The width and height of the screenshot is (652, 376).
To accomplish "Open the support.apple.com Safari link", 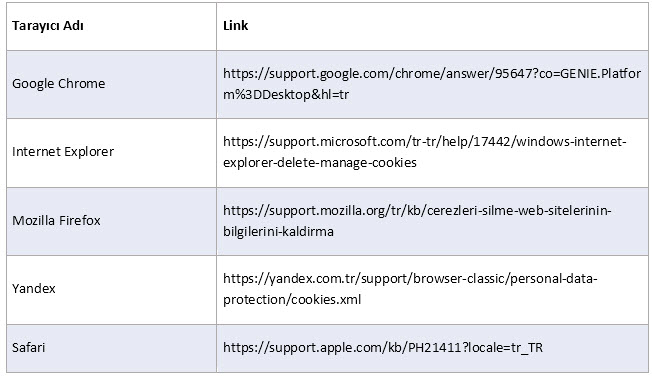I will coord(383,348).
